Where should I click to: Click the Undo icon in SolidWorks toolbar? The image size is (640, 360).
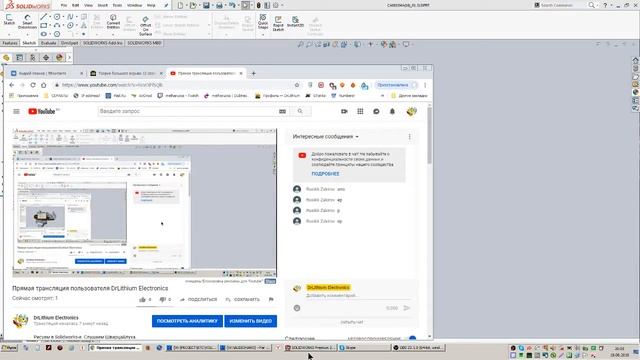(x=232, y=5)
